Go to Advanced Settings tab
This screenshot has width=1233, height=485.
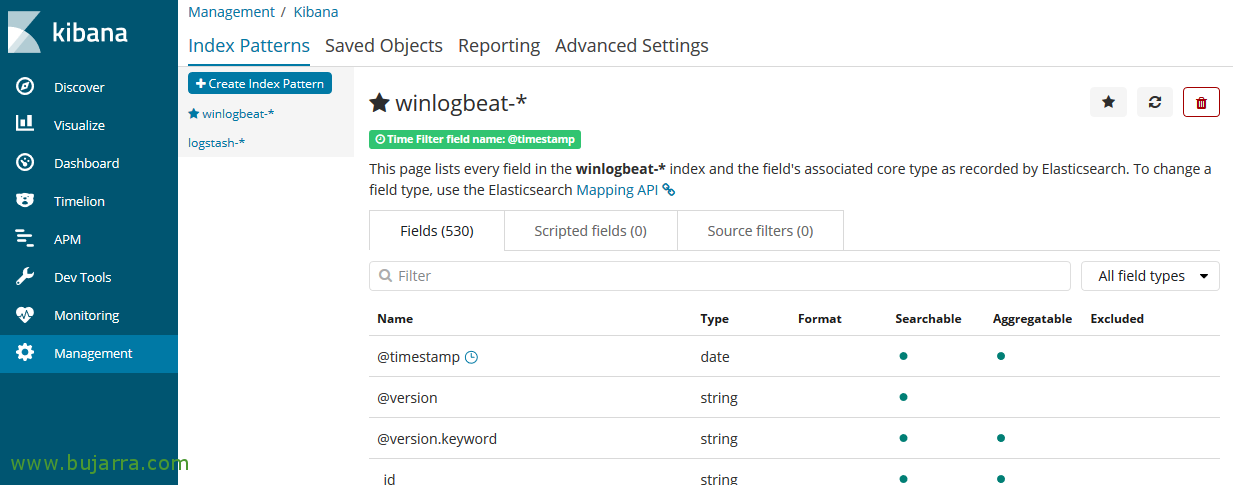pyautogui.click(x=631, y=46)
